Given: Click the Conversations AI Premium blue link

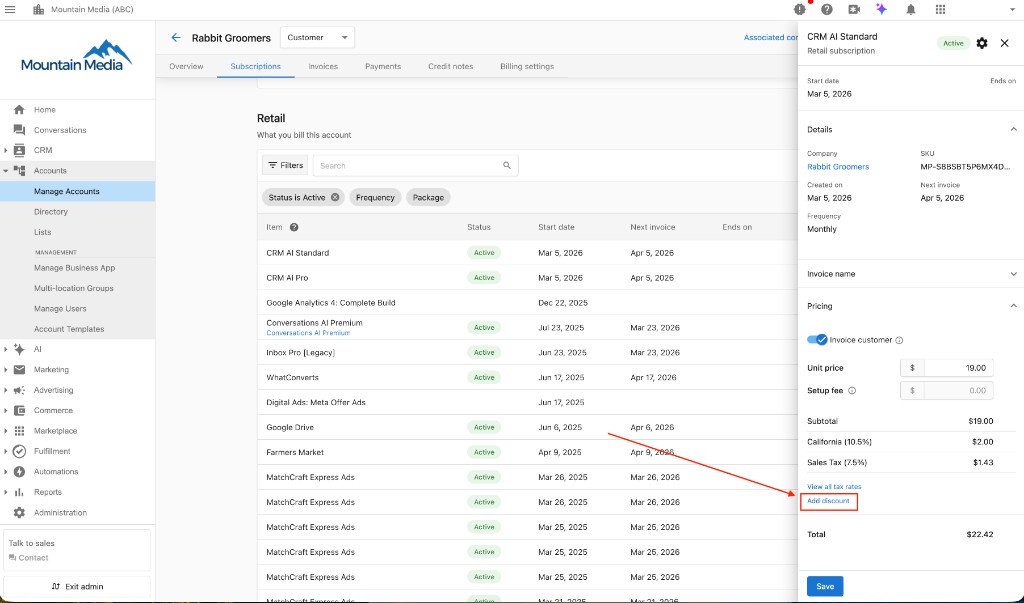Looking at the screenshot, I should pos(308,333).
